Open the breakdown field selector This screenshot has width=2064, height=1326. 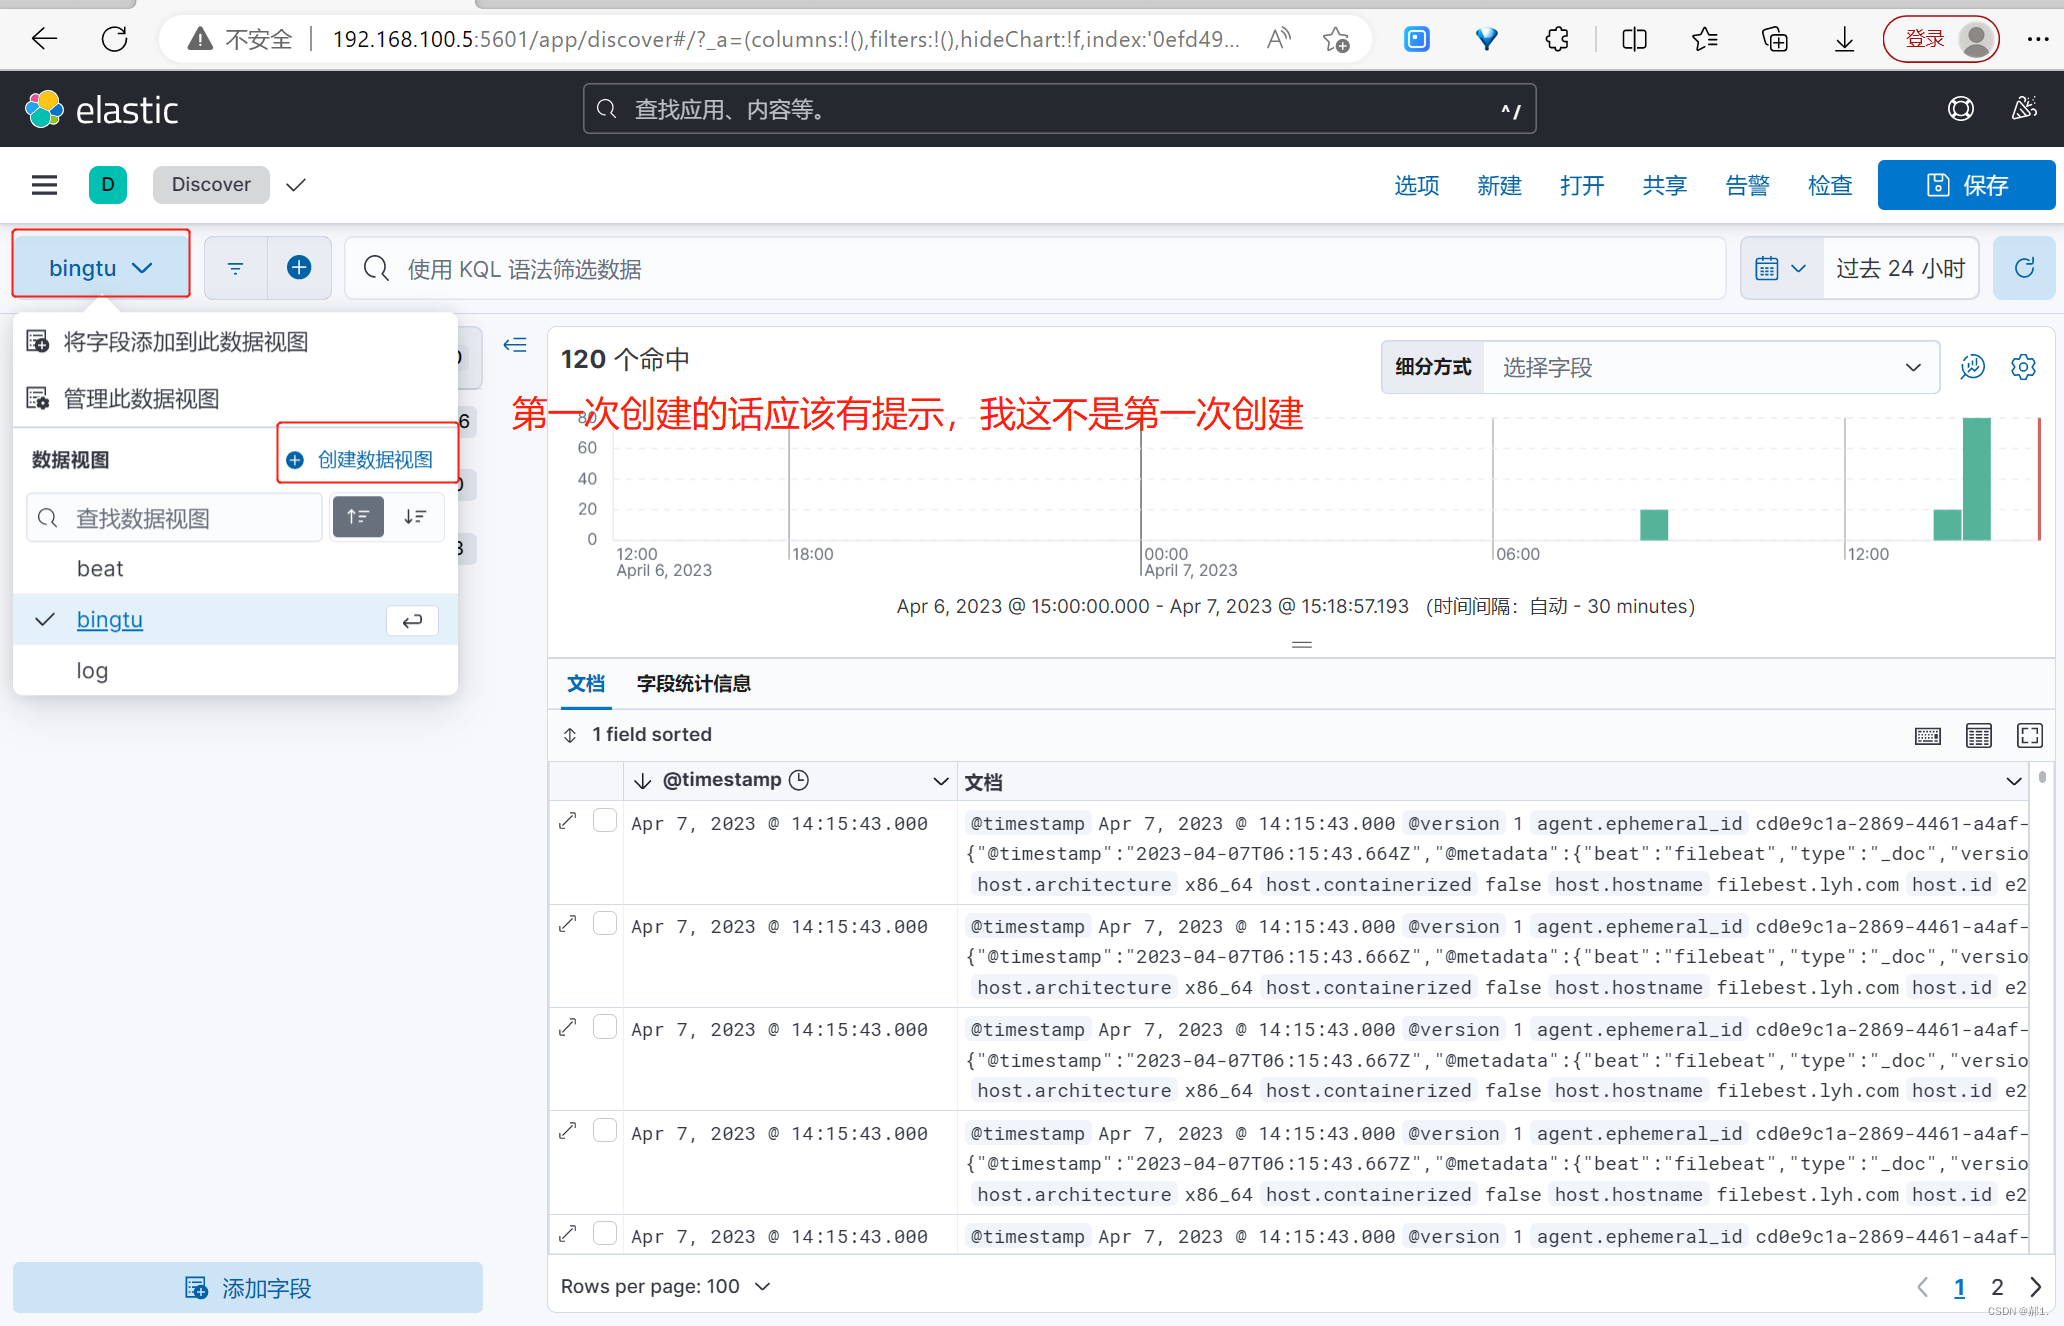tap(1710, 367)
